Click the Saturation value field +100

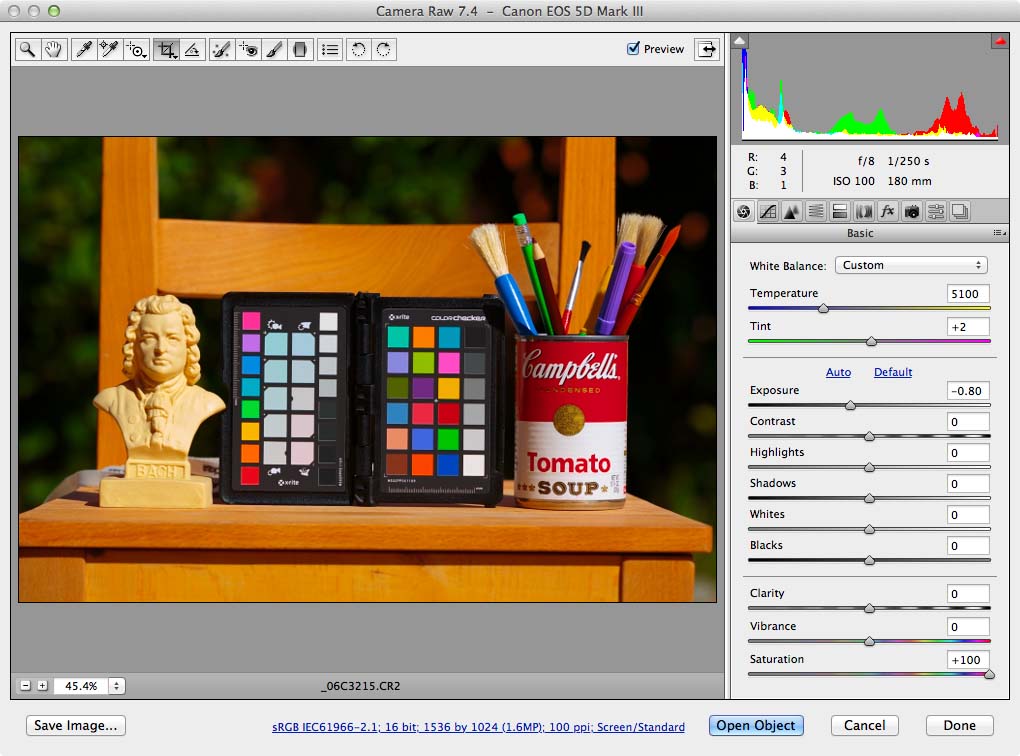(x=968, y=660)
